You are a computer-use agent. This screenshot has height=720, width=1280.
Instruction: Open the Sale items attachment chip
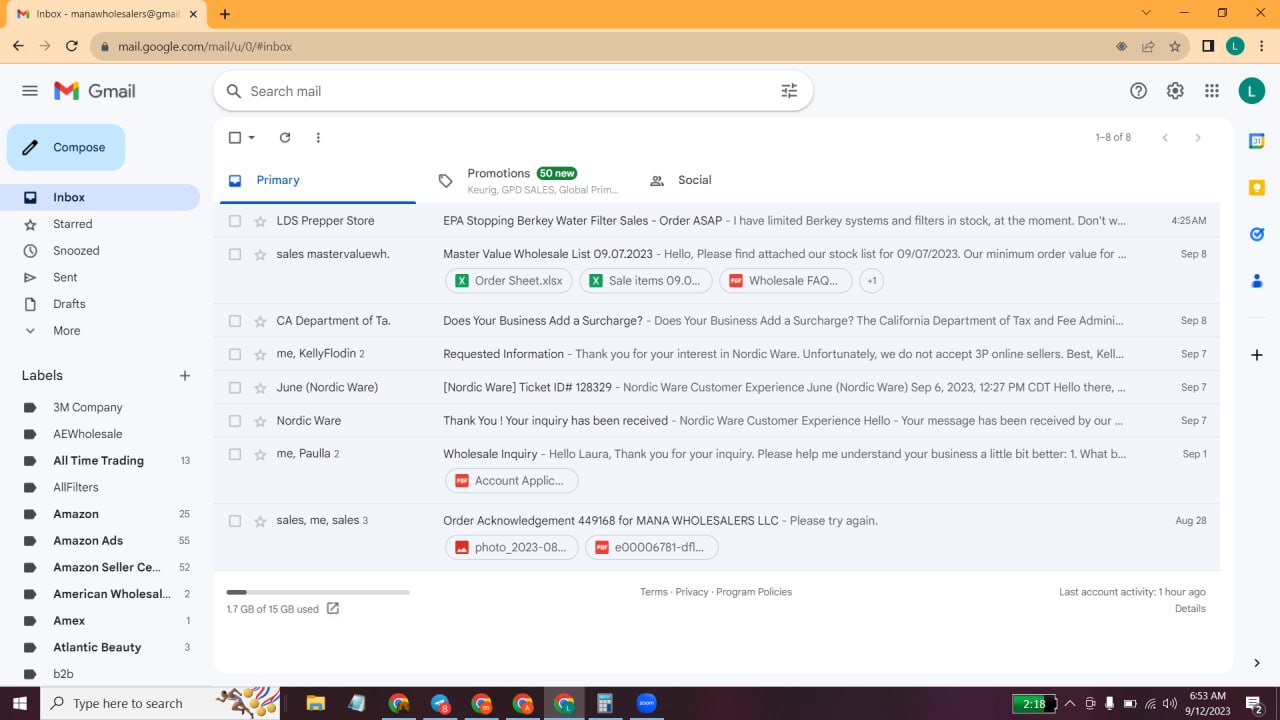tap(646, 281)
